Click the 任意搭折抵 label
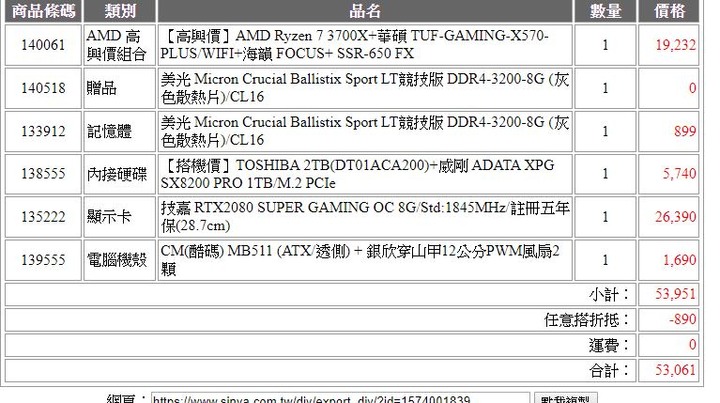 pyautogui.click(x=586, y=319)
